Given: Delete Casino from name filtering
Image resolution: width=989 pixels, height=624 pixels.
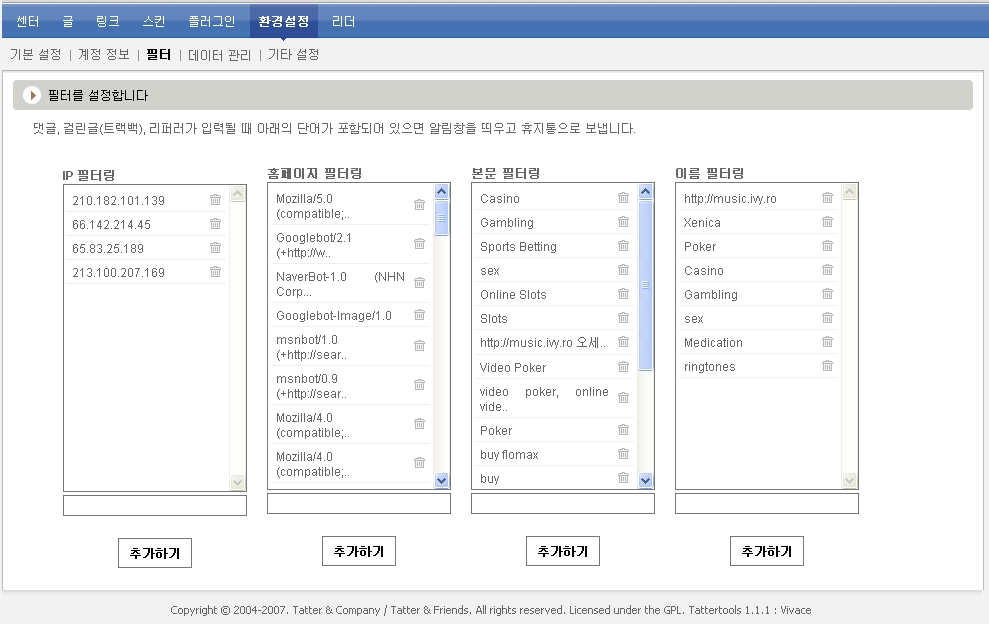Looking at the screenshot, I should [x=828, y=269].
